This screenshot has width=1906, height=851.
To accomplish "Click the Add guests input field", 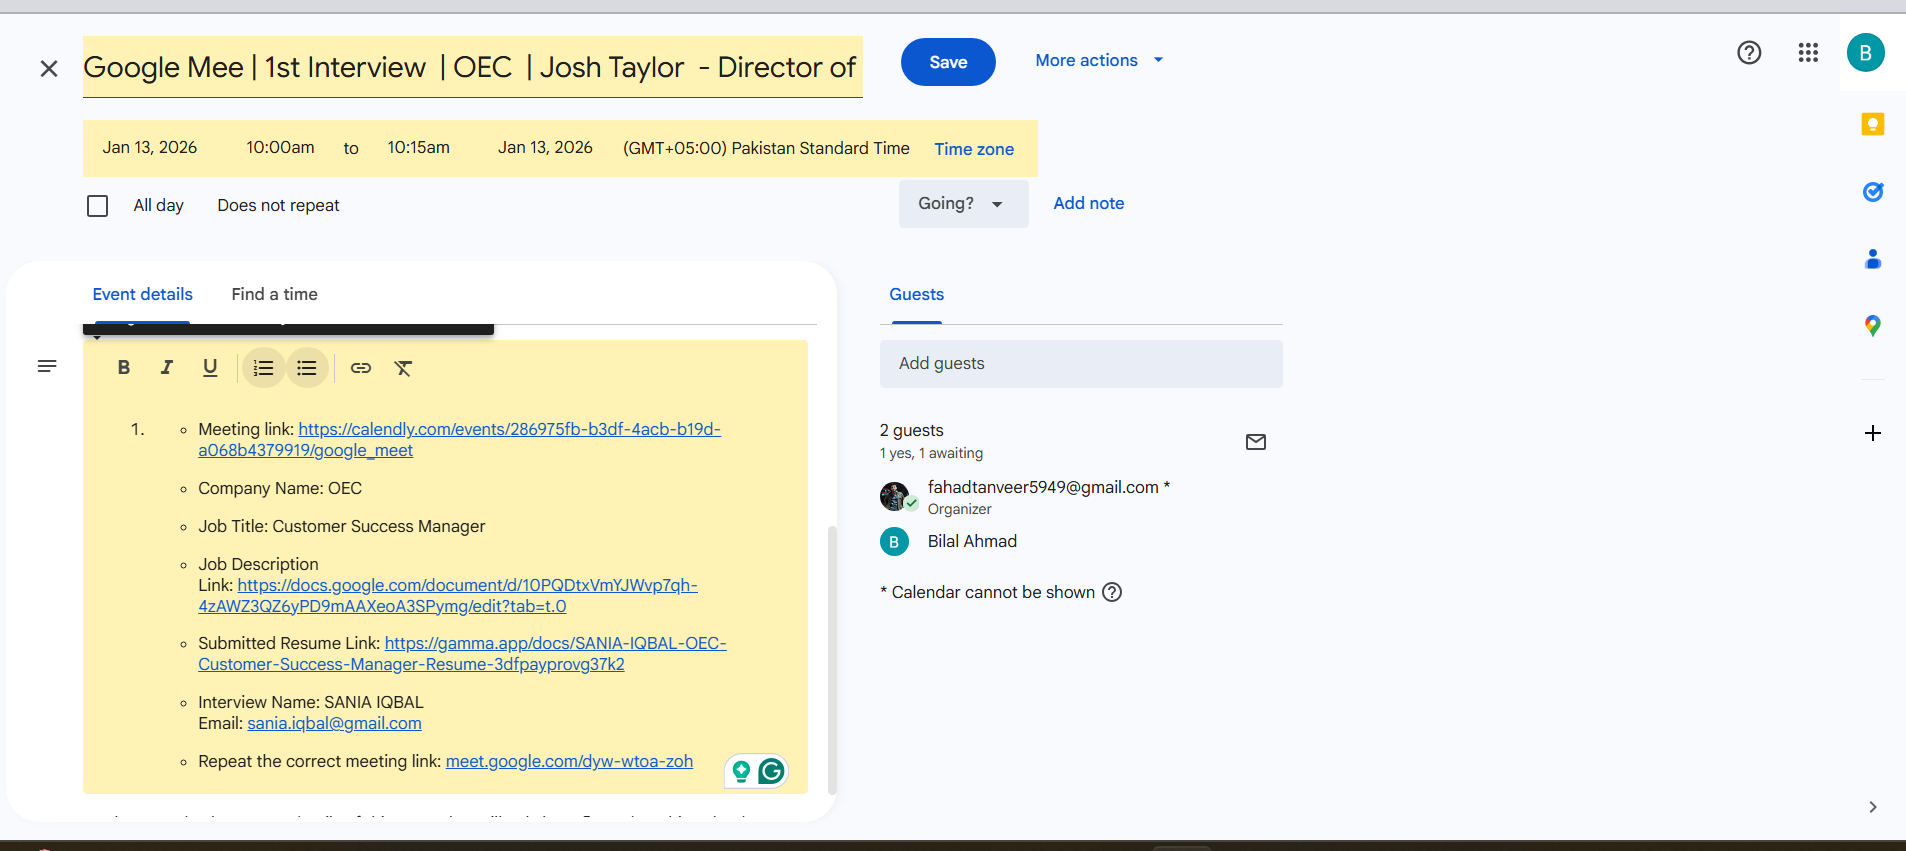I will pyautogui.click(x=1081, y=364).
